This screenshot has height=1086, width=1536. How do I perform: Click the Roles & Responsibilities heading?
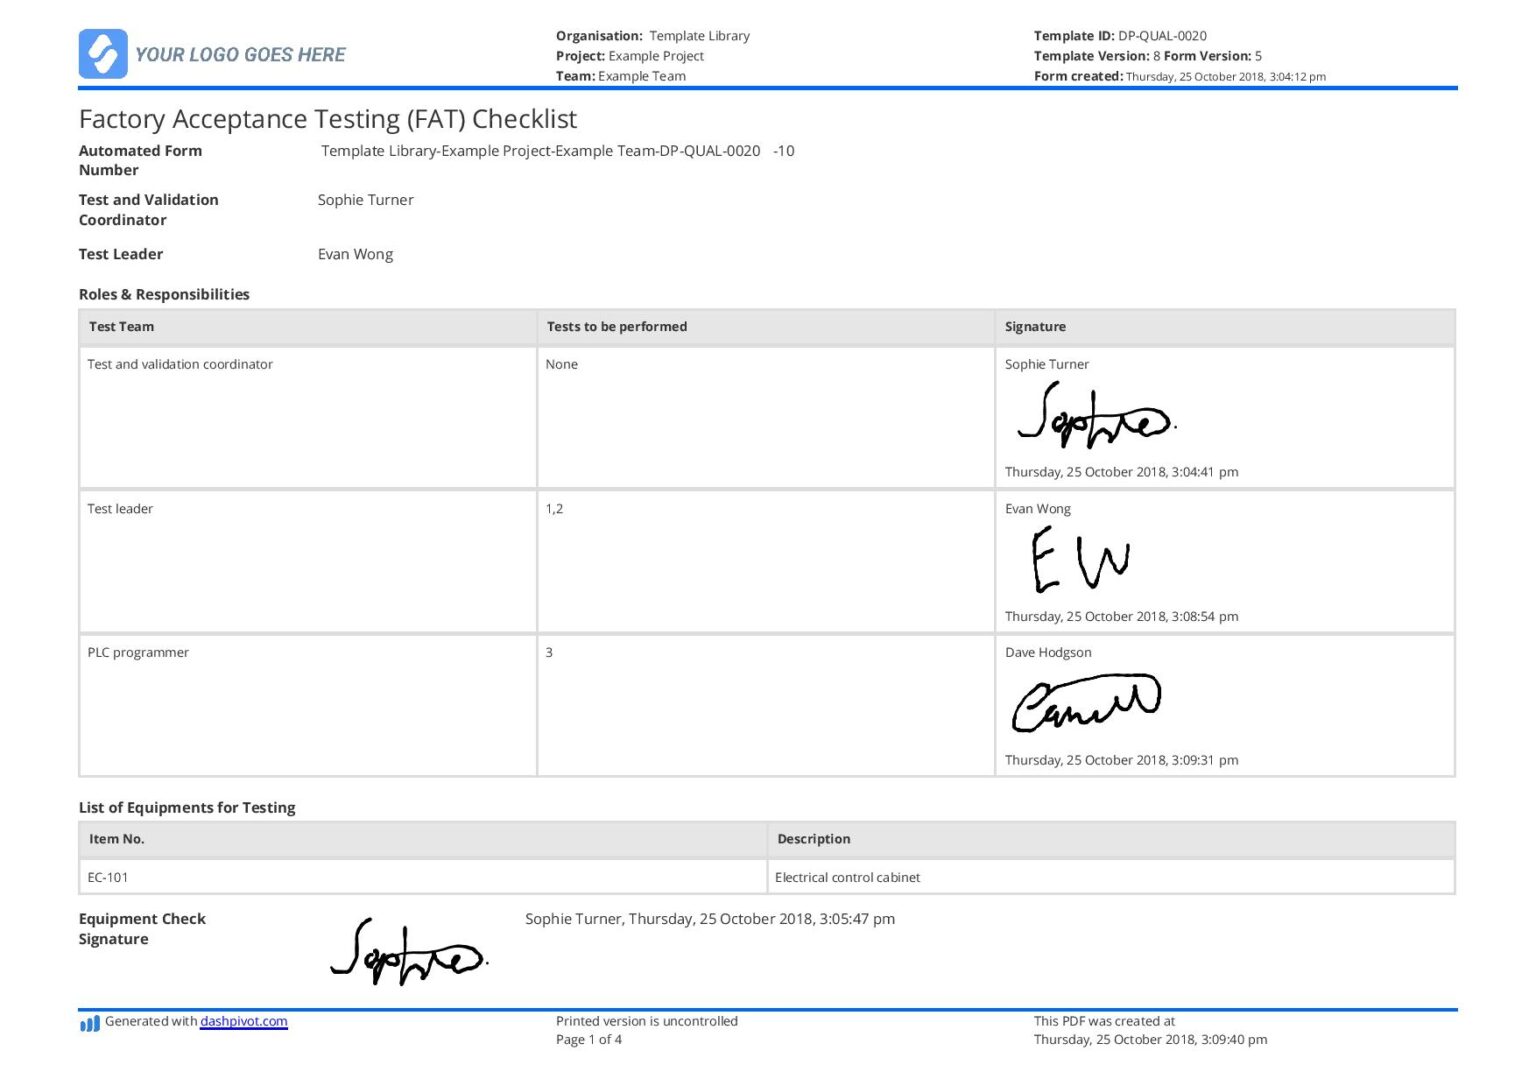[164, 294]
